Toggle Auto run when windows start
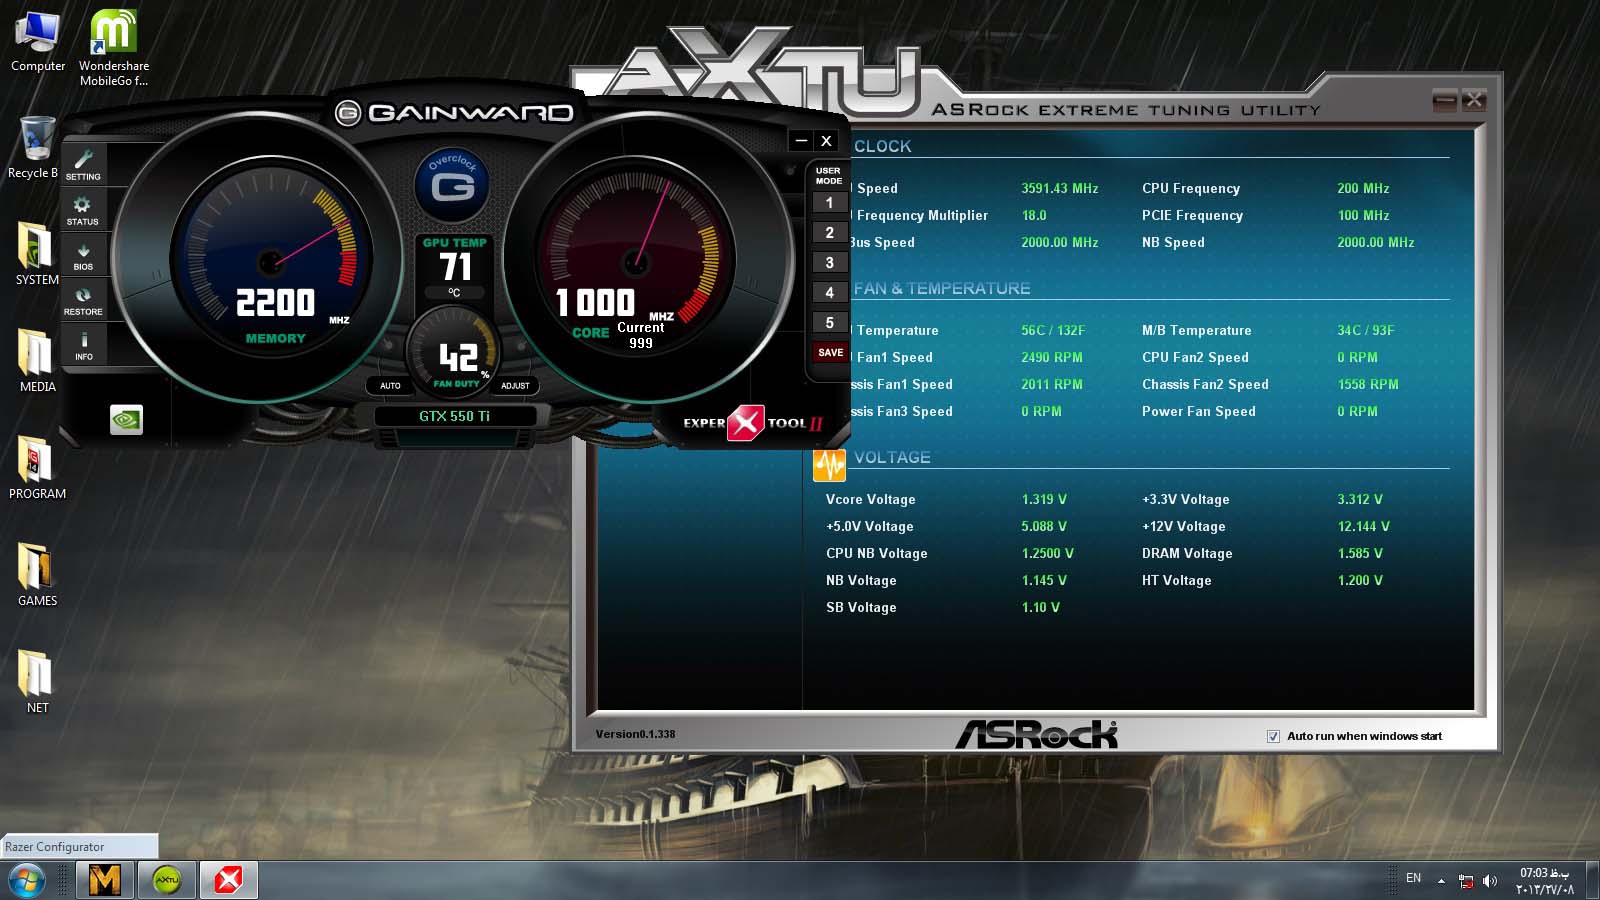The width and height of the screenshot is (1600, 900). coord(1273,736)
